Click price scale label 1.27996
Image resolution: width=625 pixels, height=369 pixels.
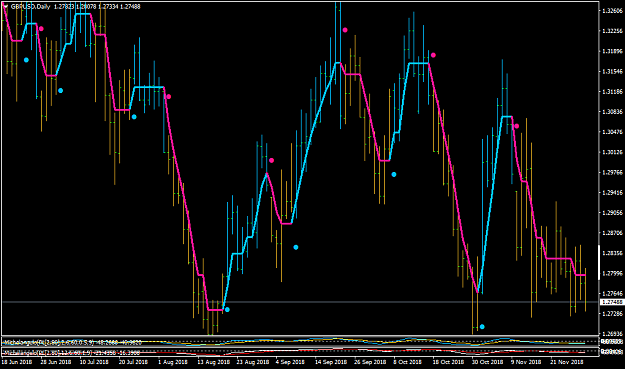612,273
